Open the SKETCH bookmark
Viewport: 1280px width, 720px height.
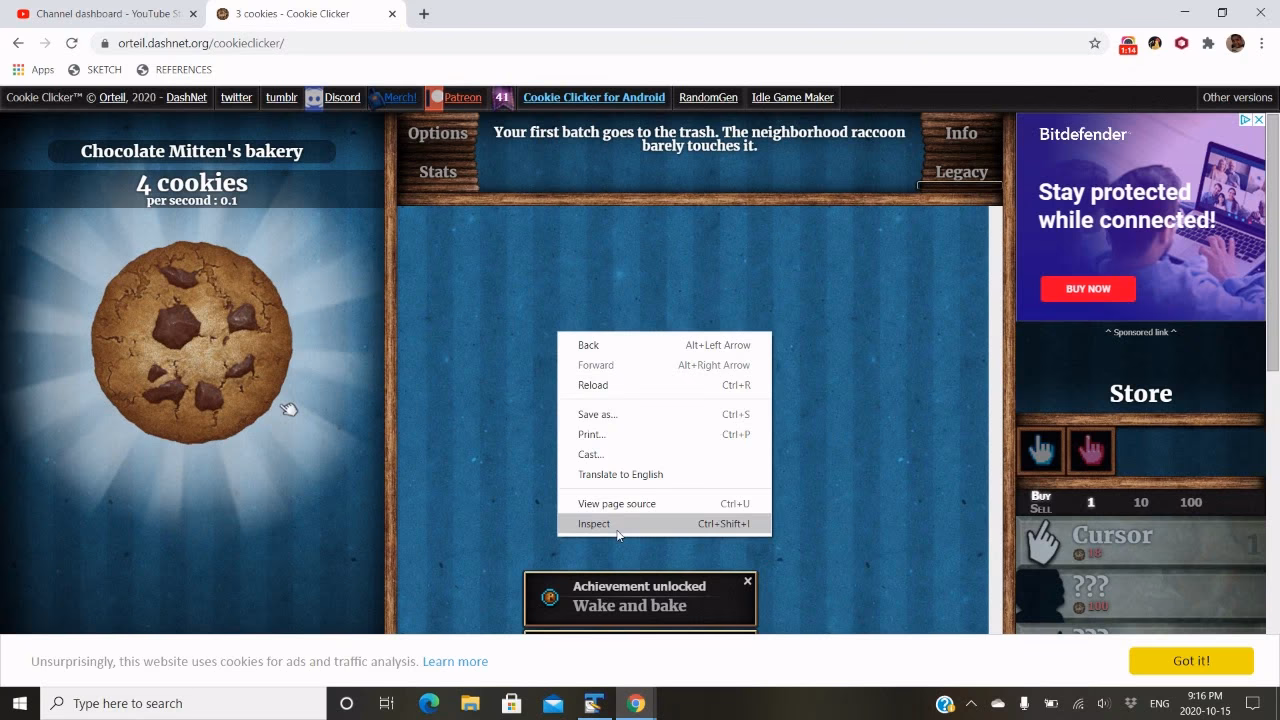pos(95,70)
